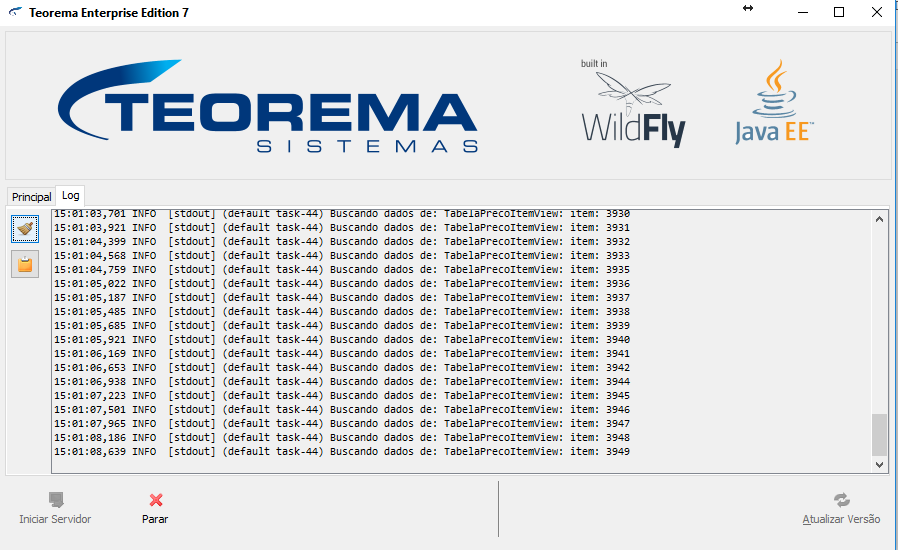Click the Iniciar Servidor monitor icon

[x=56, y=500]
